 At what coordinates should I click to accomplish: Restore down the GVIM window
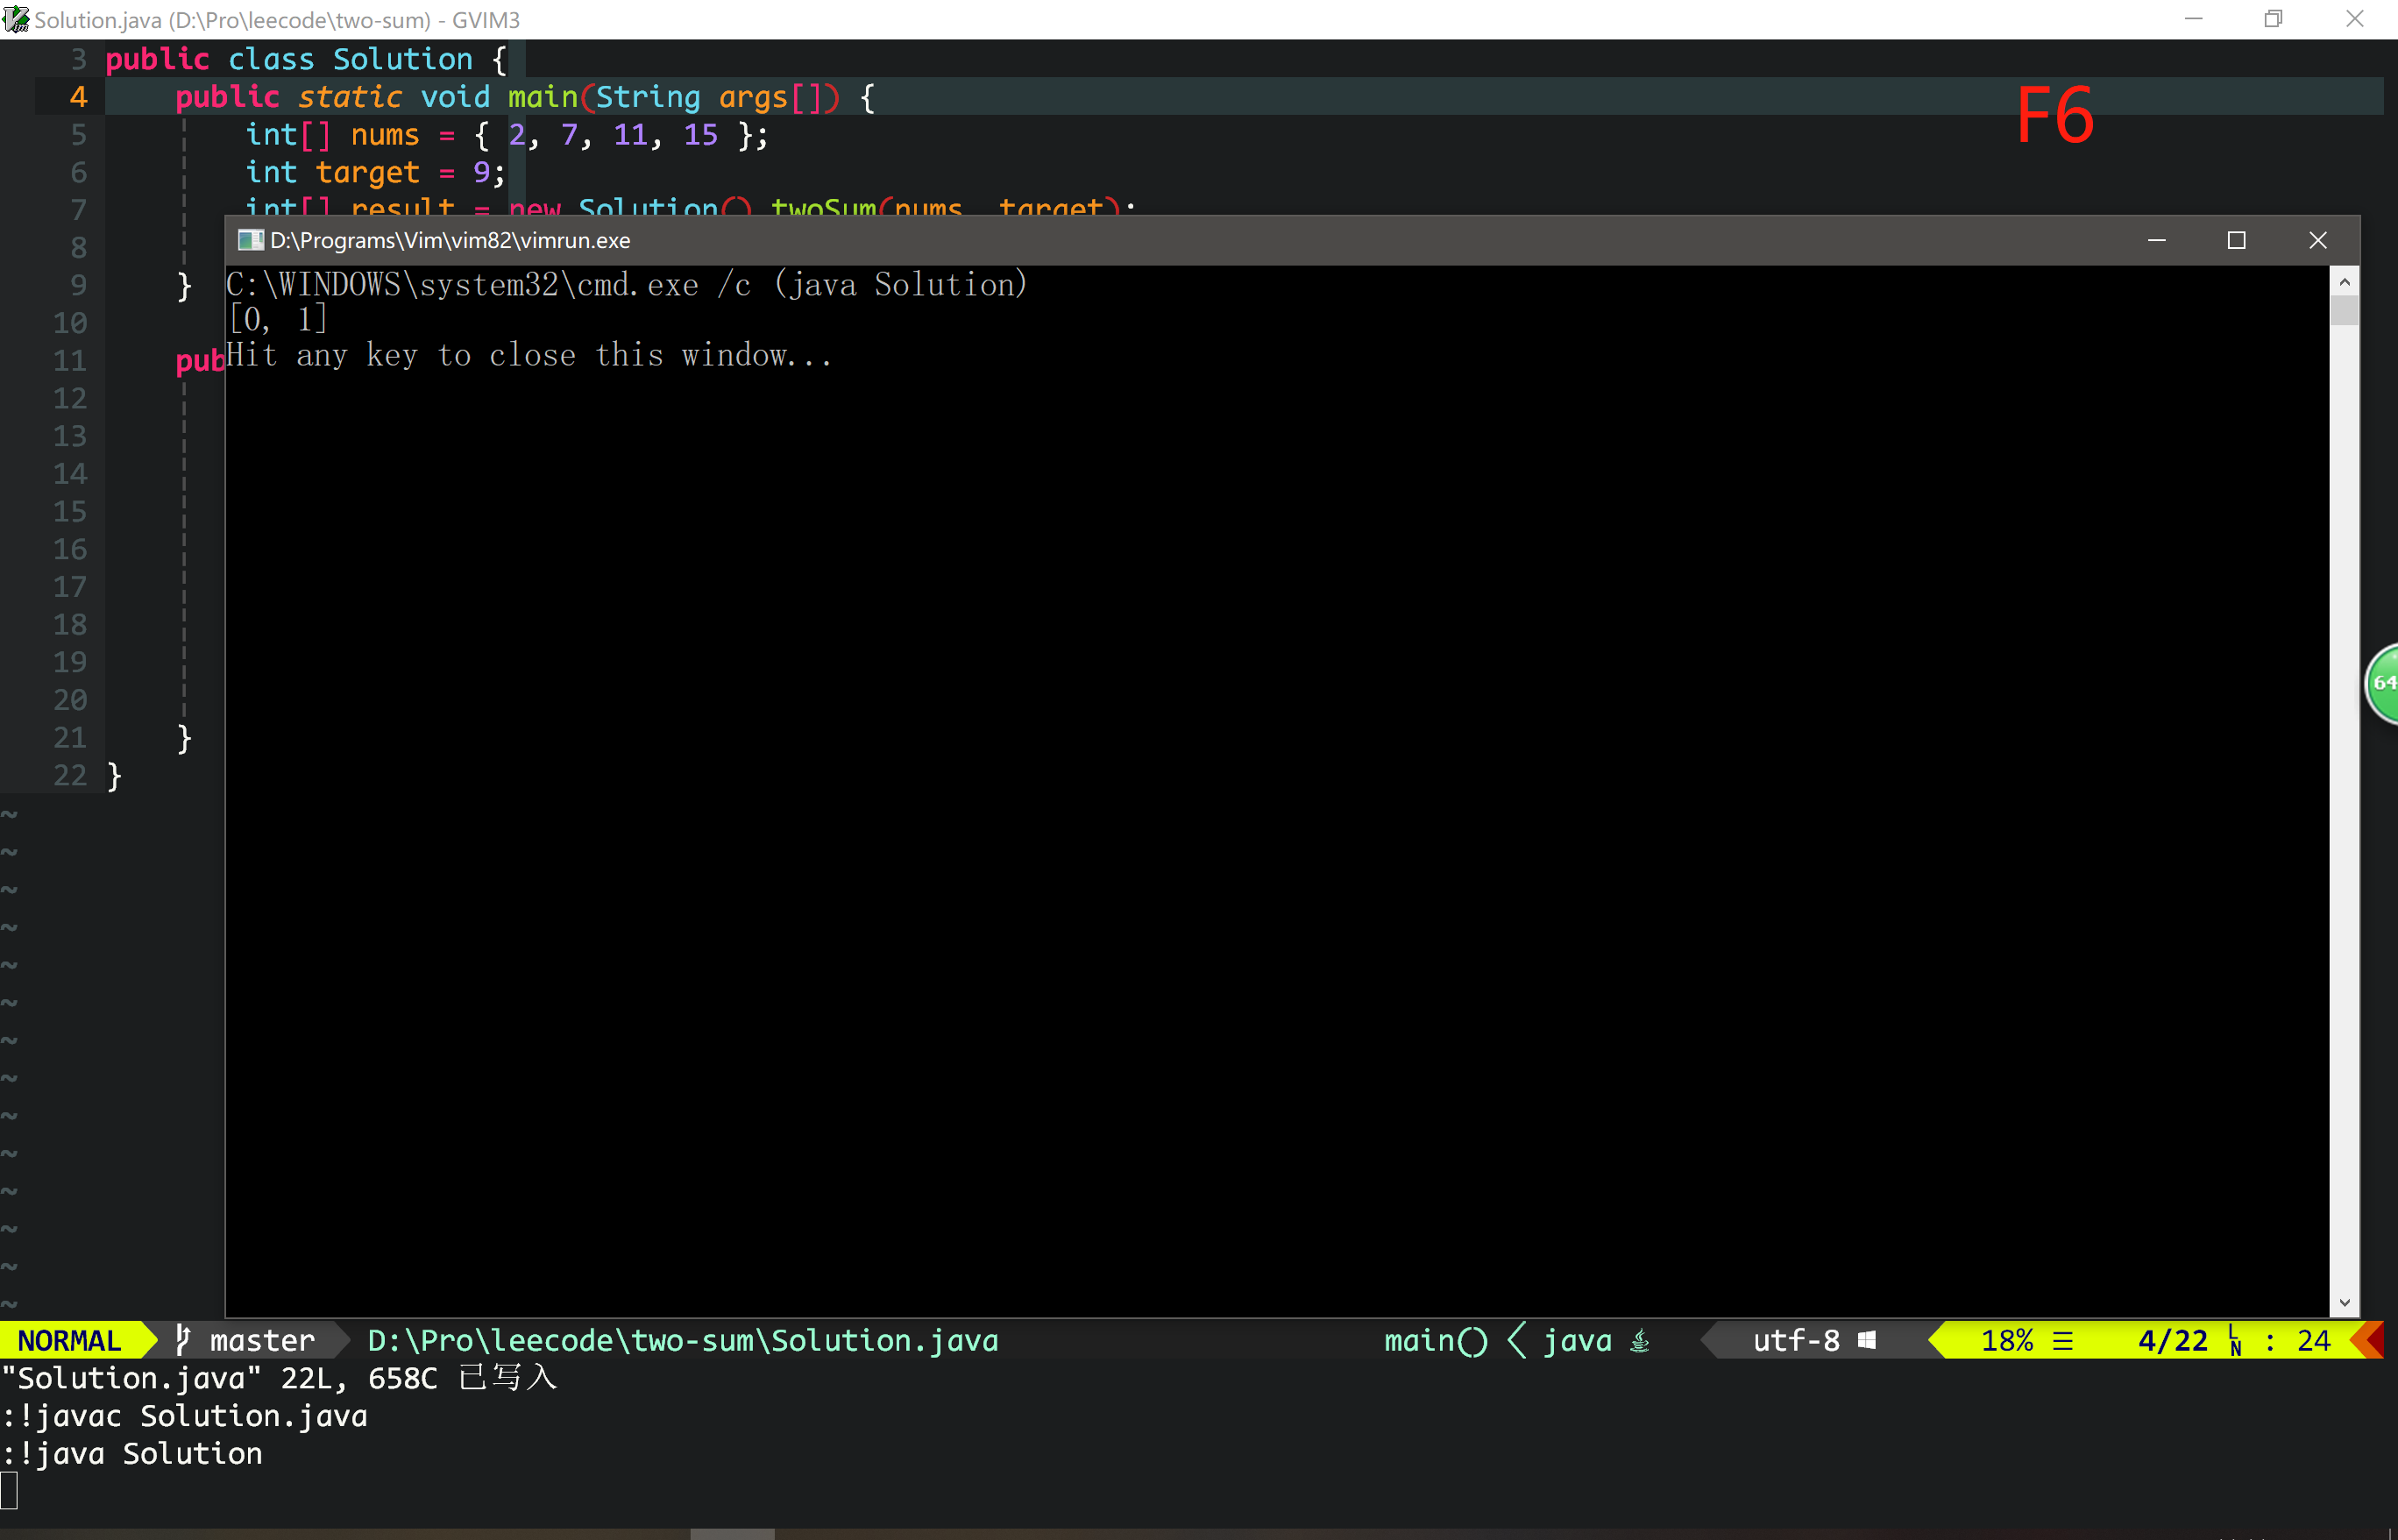click(2273, 19)
